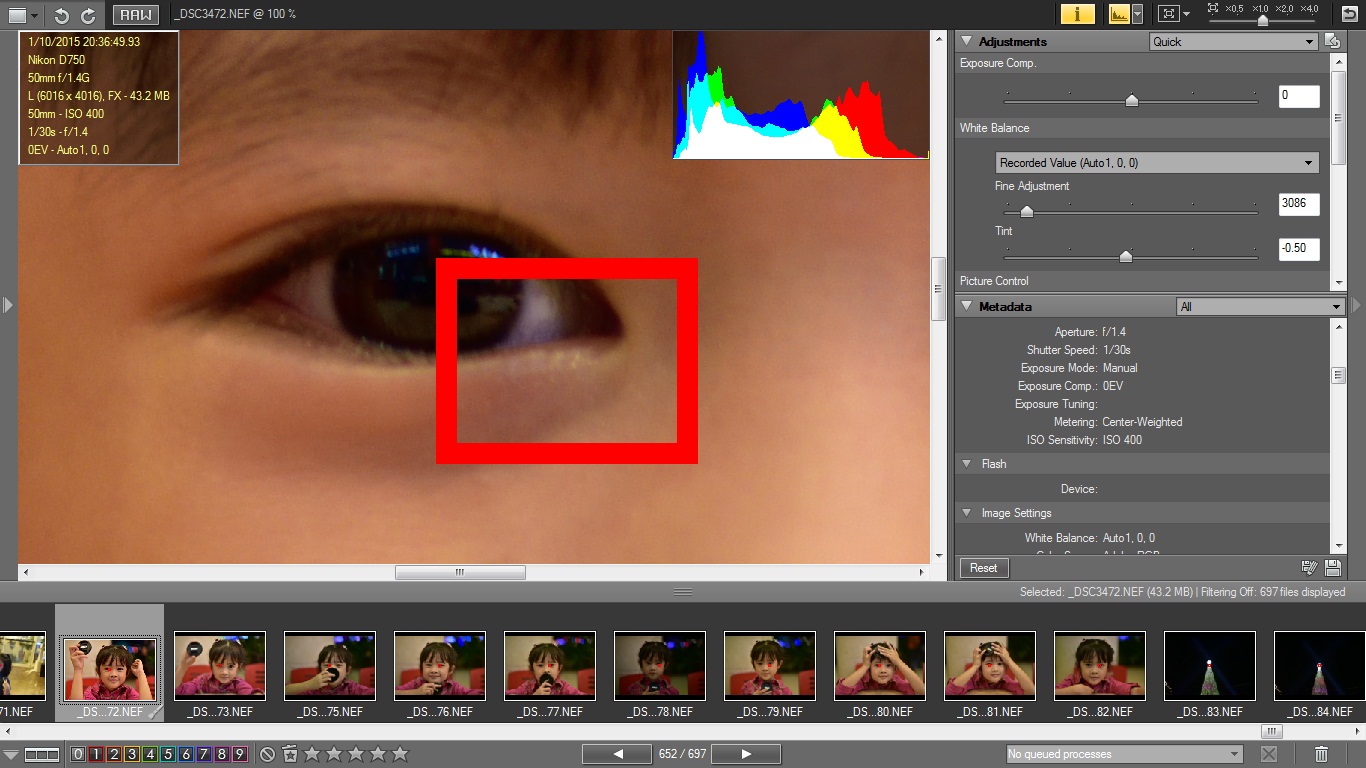
Task: Click the Exposure Comp. slider handle
Action: (x=1131, y=100)
